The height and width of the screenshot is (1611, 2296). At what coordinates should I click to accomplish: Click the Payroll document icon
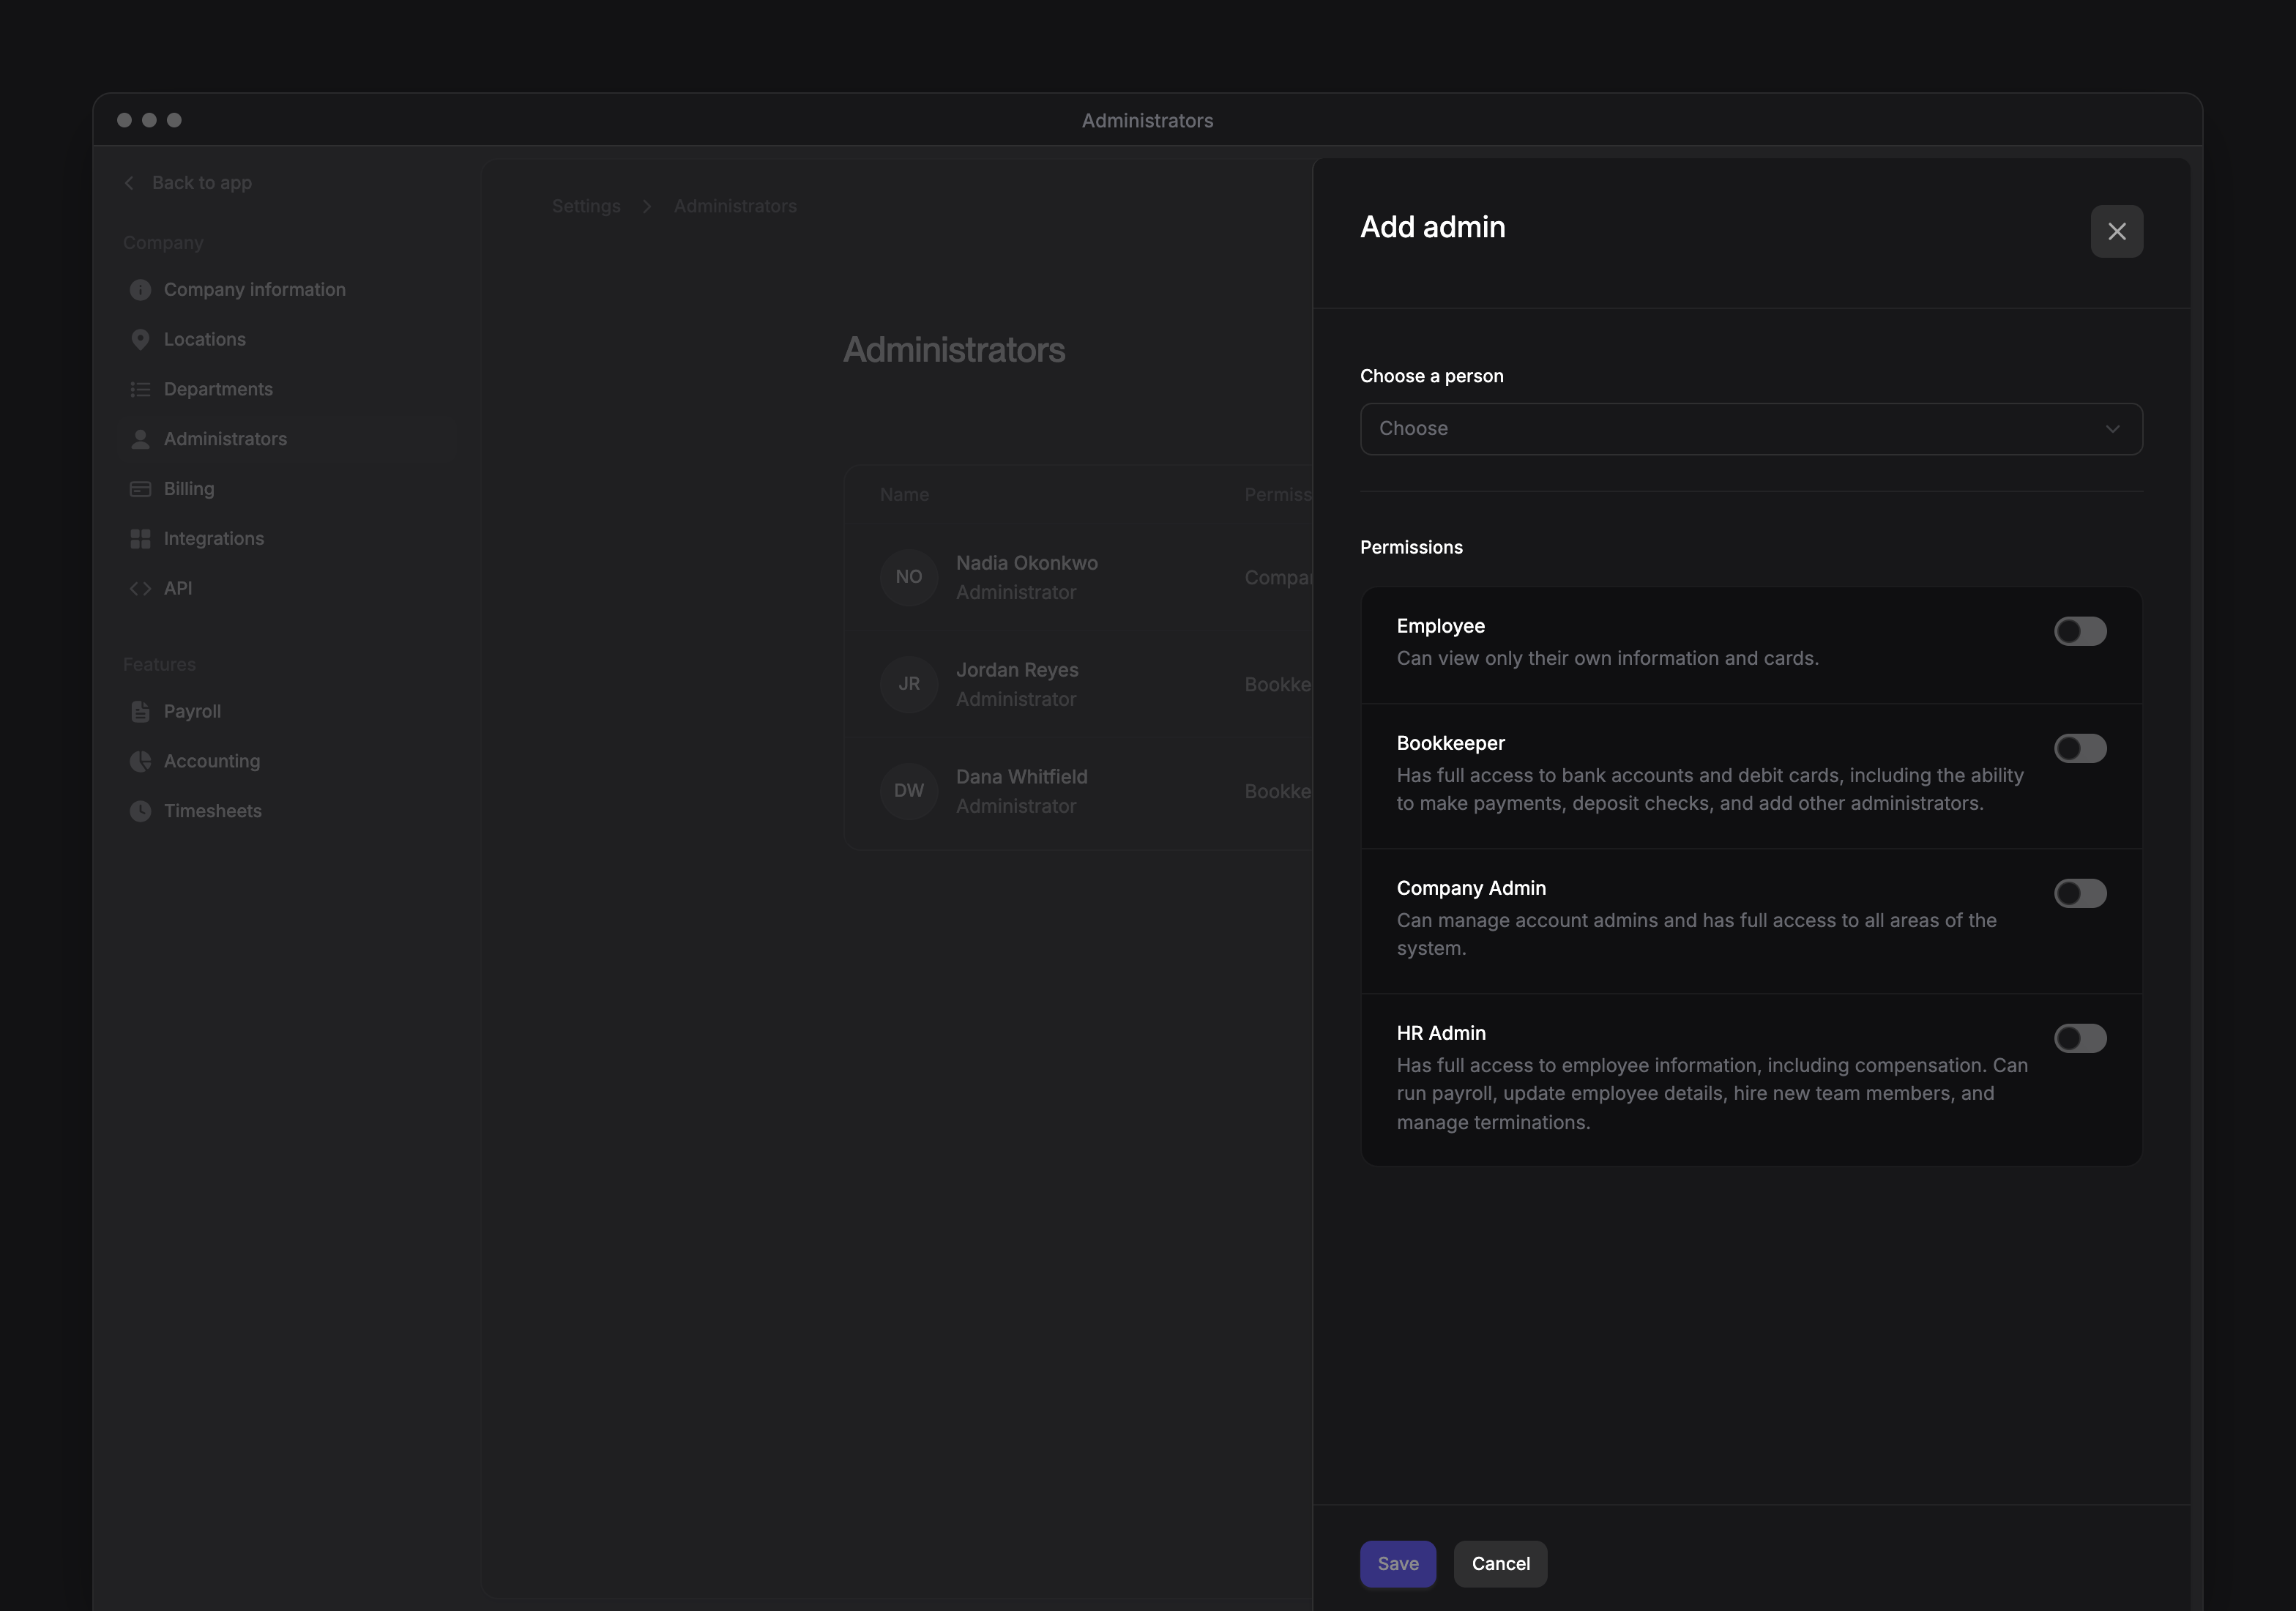pos(140,712)
